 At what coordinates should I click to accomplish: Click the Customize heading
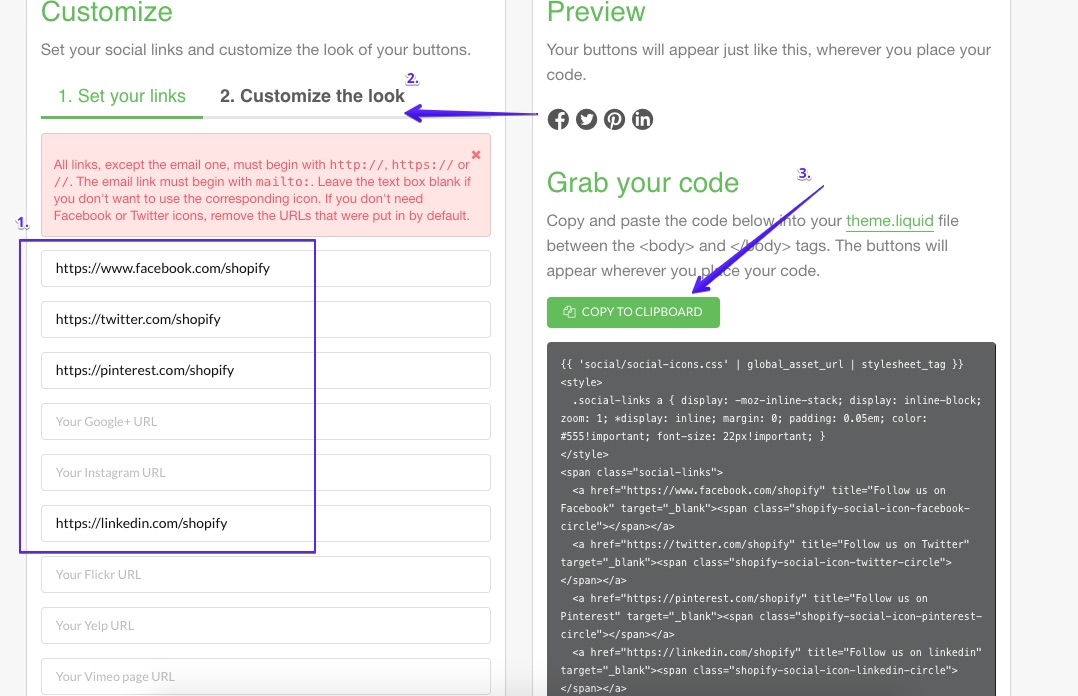(x=107, y=12)
